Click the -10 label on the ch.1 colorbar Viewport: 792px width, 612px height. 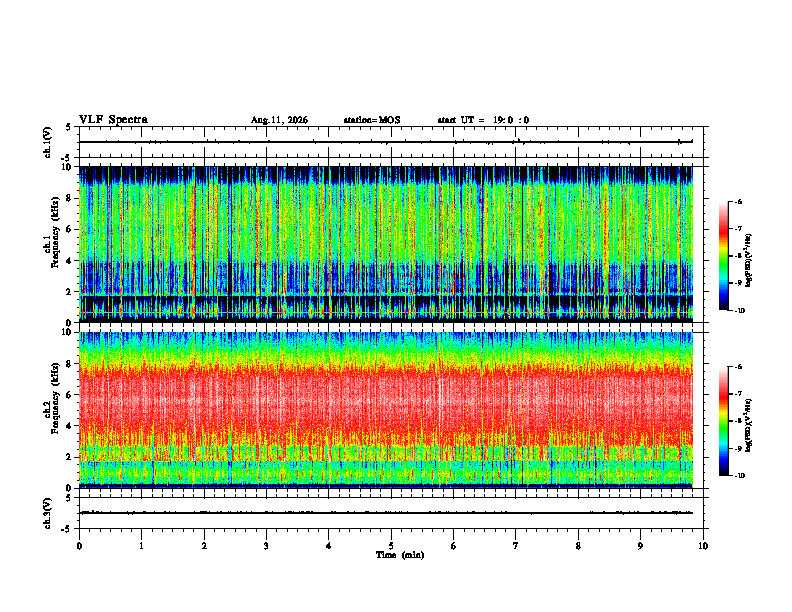[x=740, y=311]
